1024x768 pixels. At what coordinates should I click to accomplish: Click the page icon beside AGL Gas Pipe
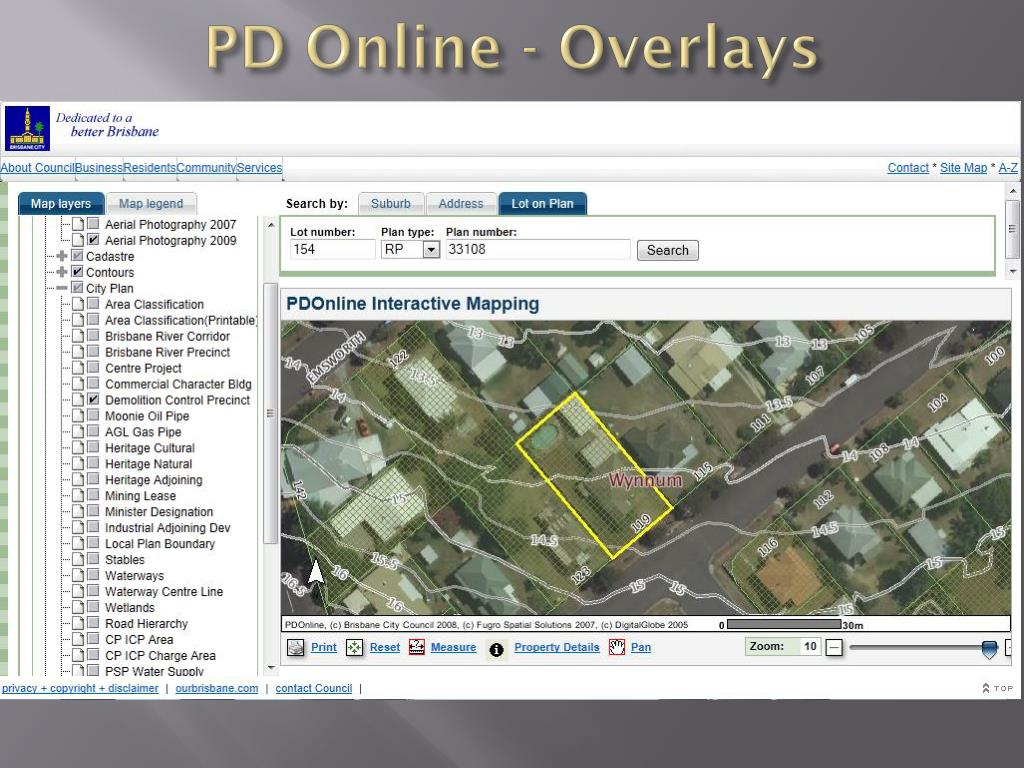pyautogui.click(x=78, y=432)
